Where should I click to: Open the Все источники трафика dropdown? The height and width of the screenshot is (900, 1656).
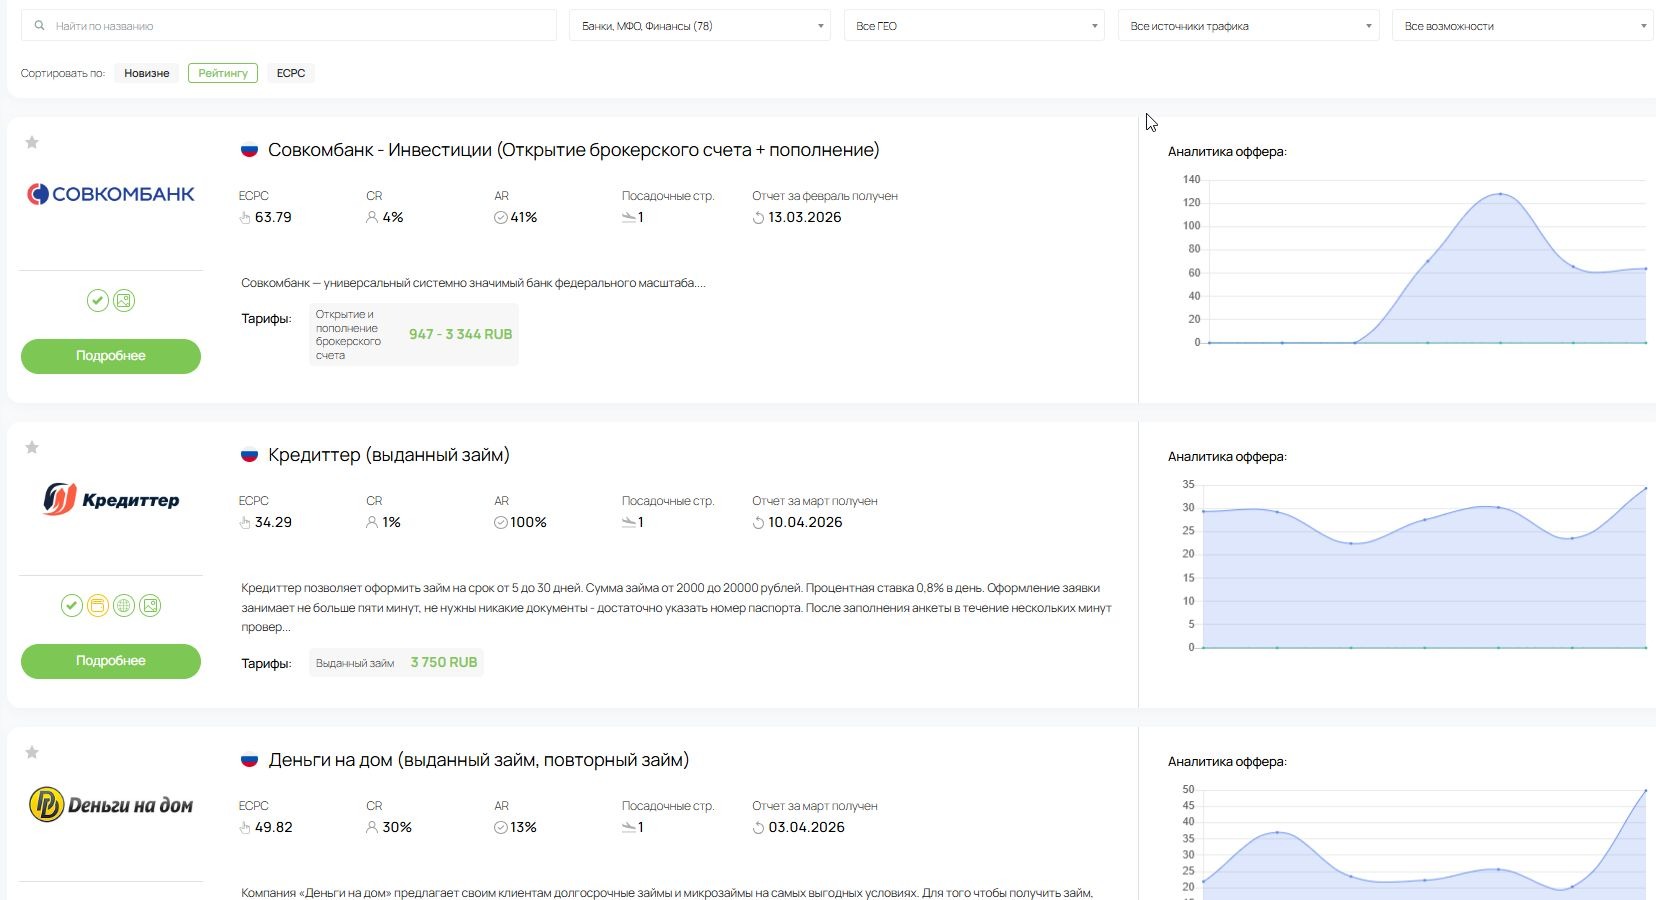[x=1248, y=26]
